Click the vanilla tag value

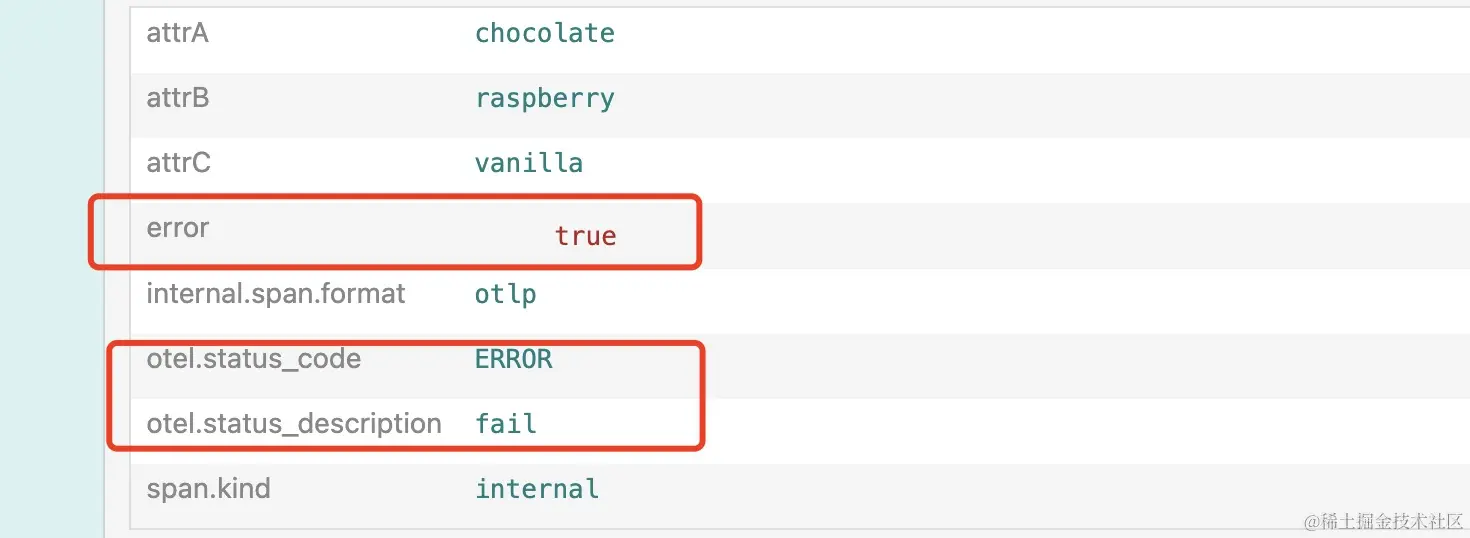(x=529, y=163)
